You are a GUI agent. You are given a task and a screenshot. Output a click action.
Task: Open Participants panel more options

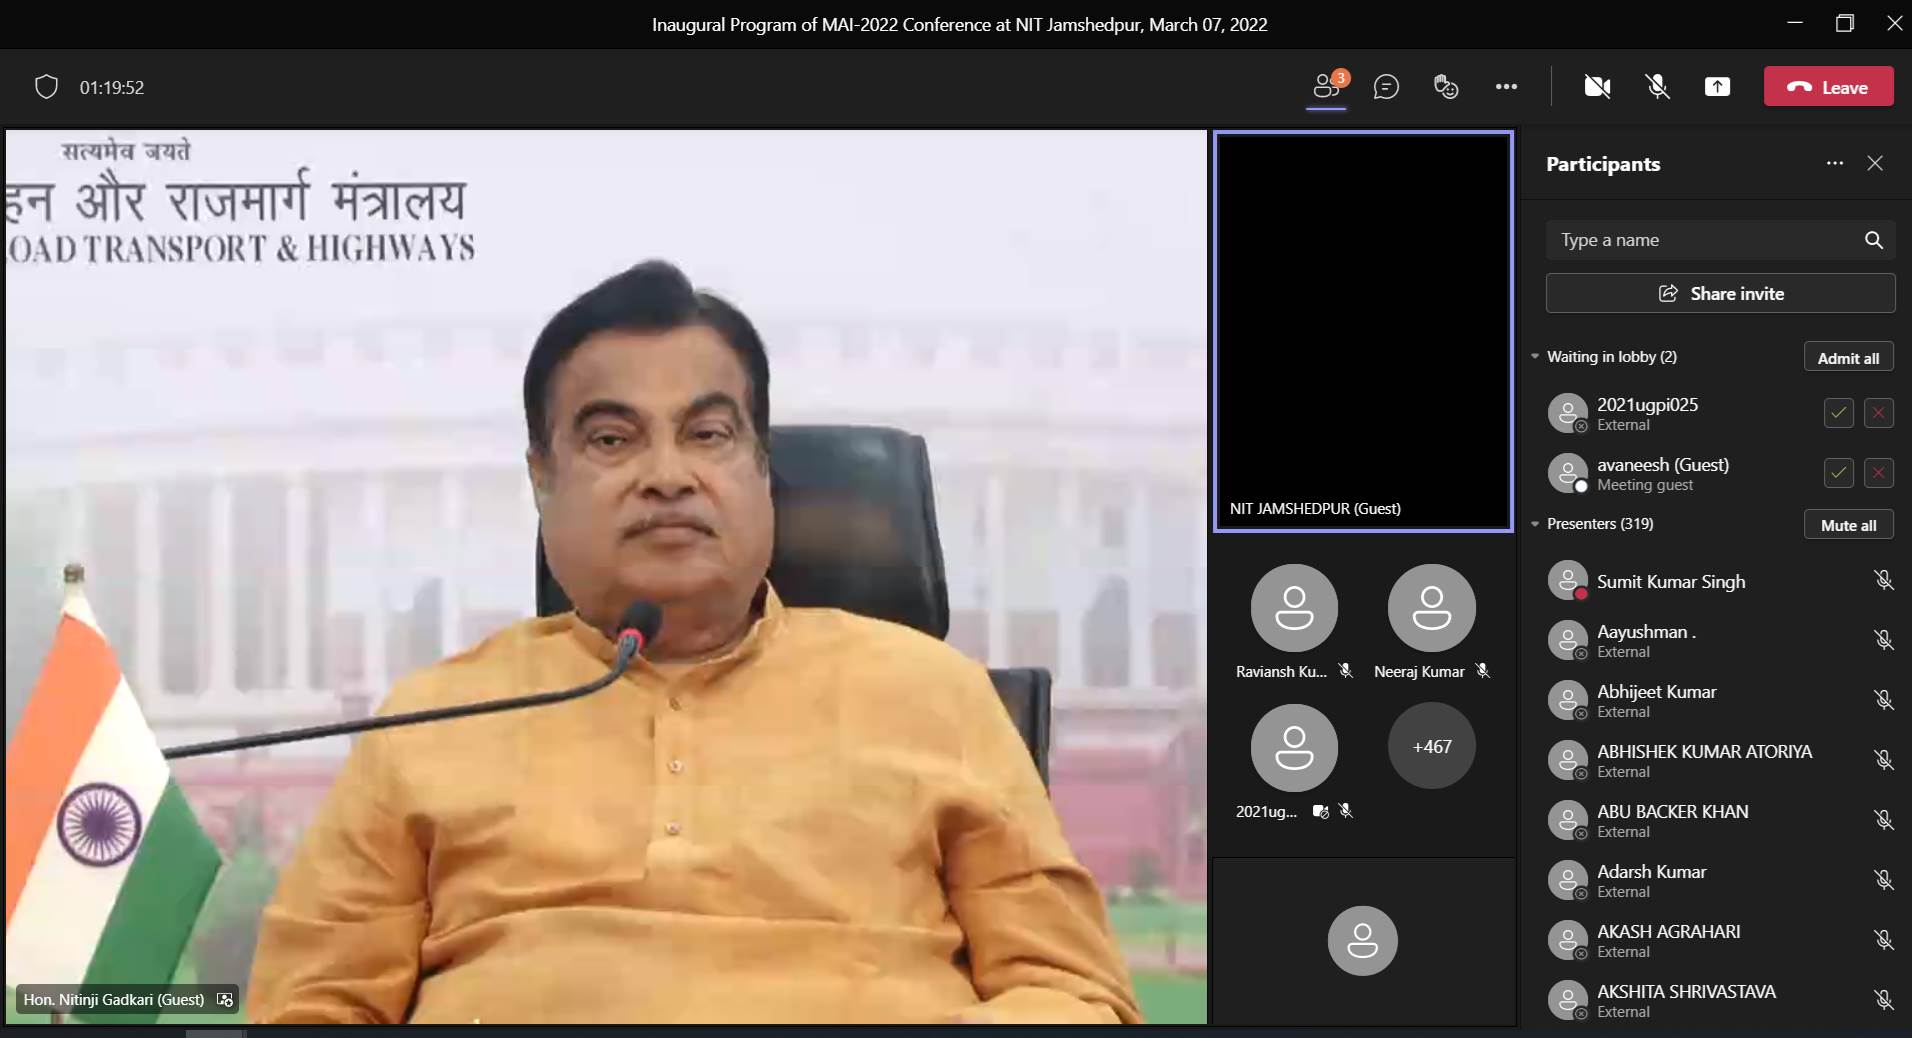coord(1834,163)
